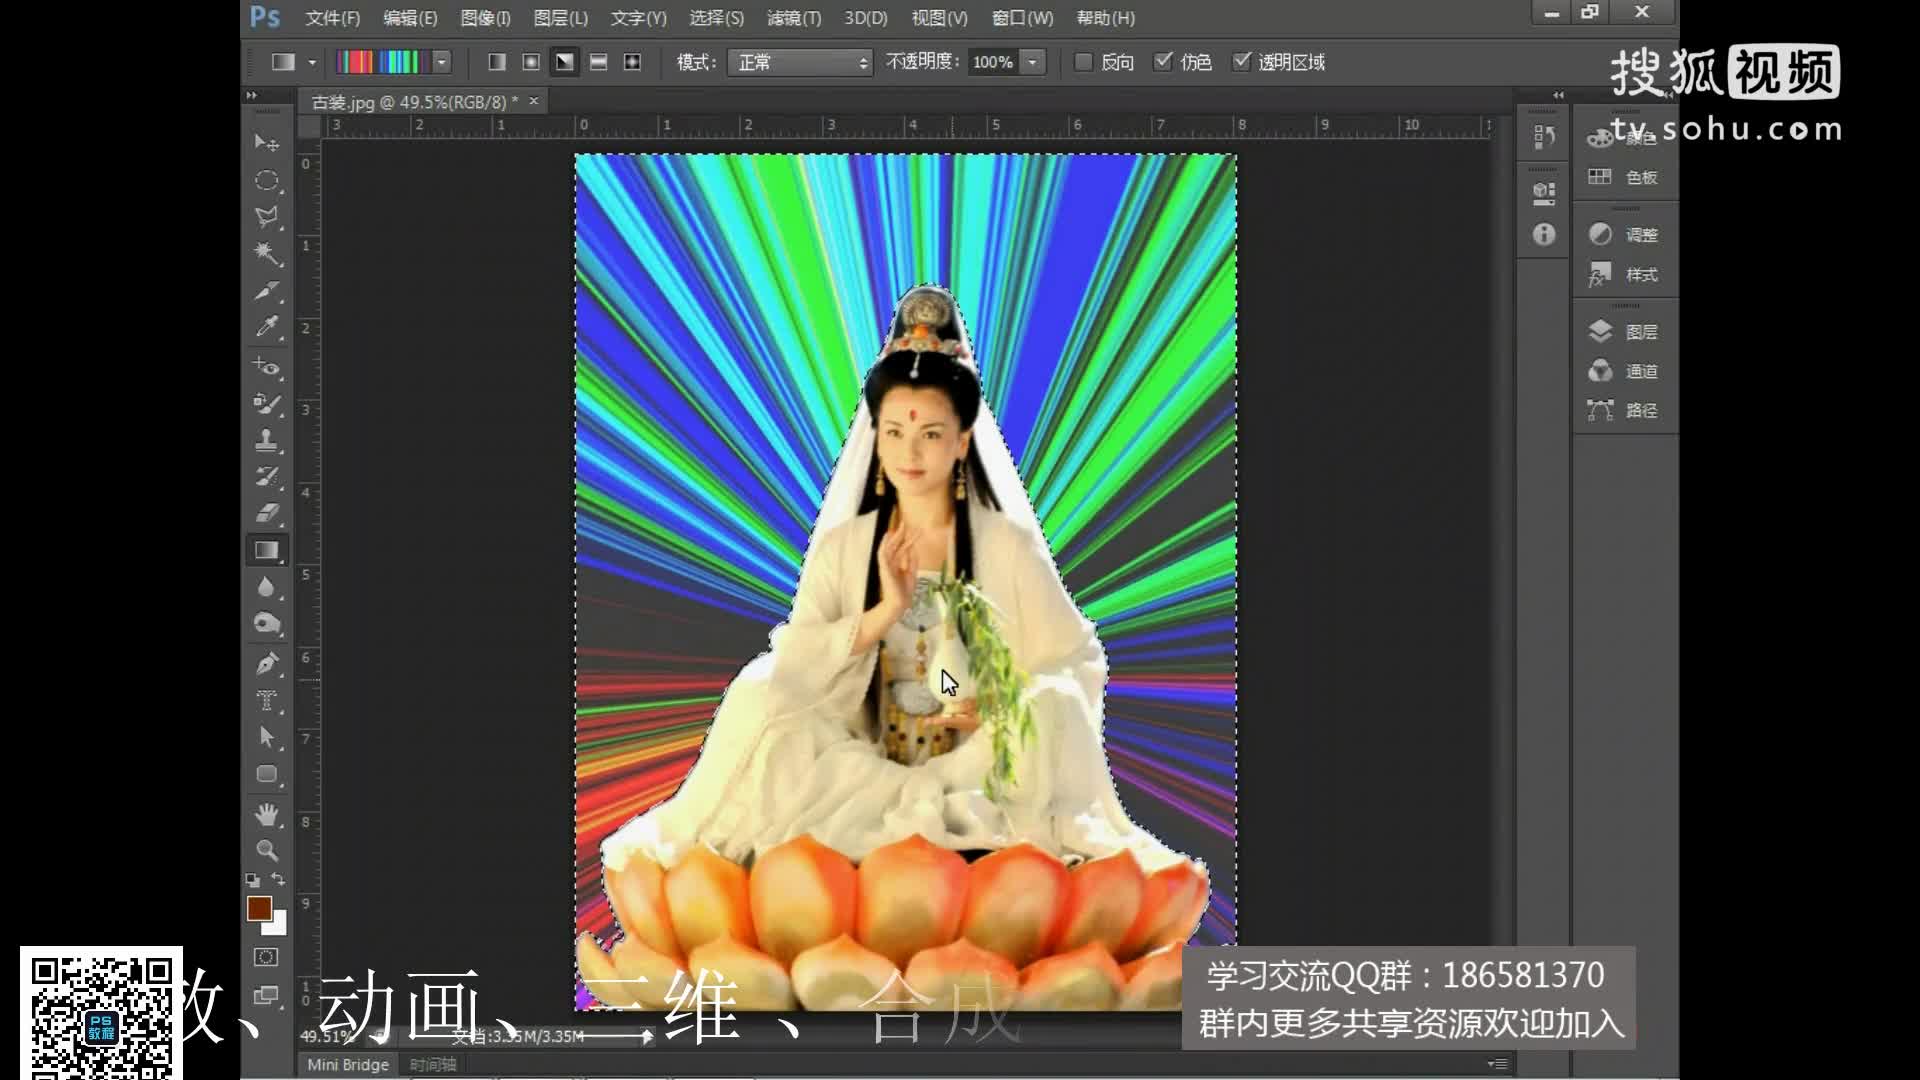Screen dimensions: 1920x1080
Task: Click the gradient preview swatch
Action: (x=383, y=62)
